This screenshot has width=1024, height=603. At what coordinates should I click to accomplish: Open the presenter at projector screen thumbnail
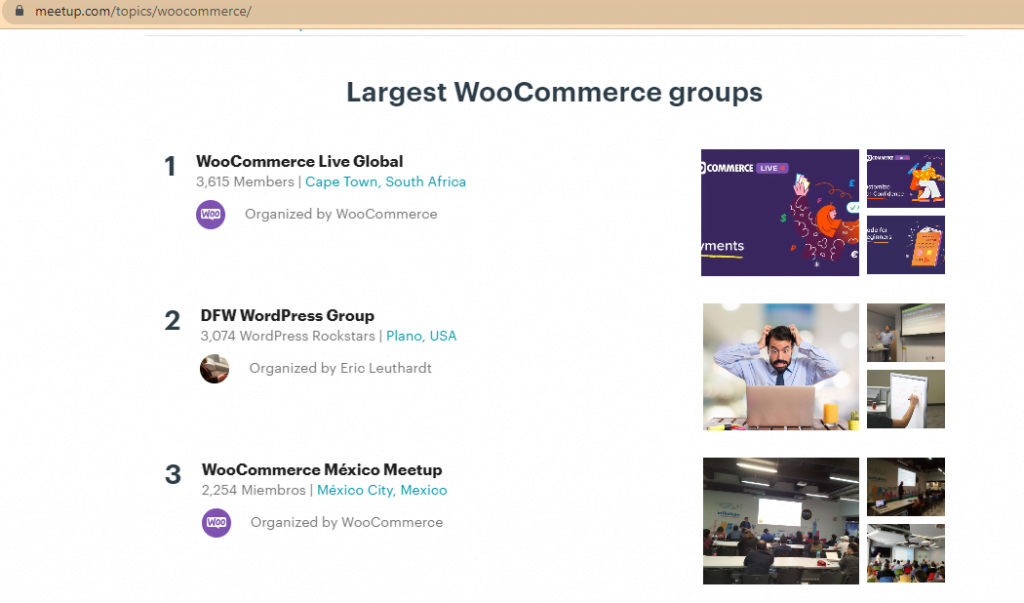[906, 333]
